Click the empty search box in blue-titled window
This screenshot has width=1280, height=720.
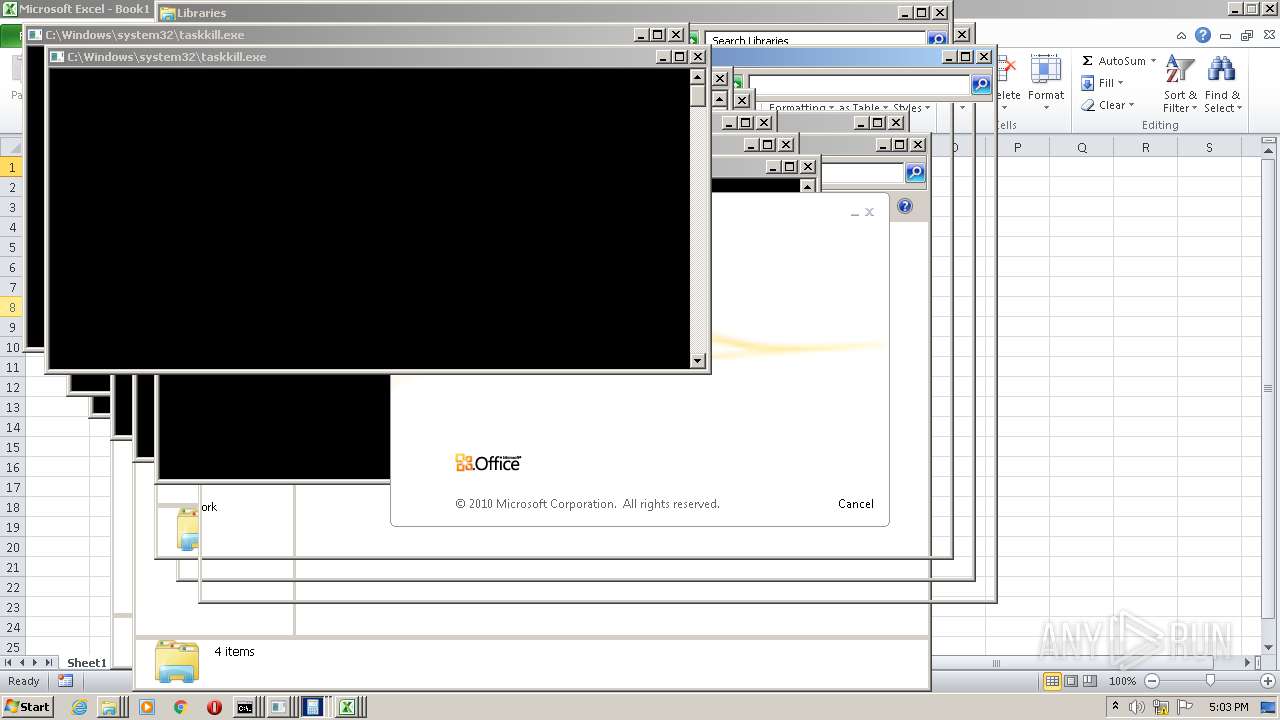pyautogui.click(x=860, y=84)
